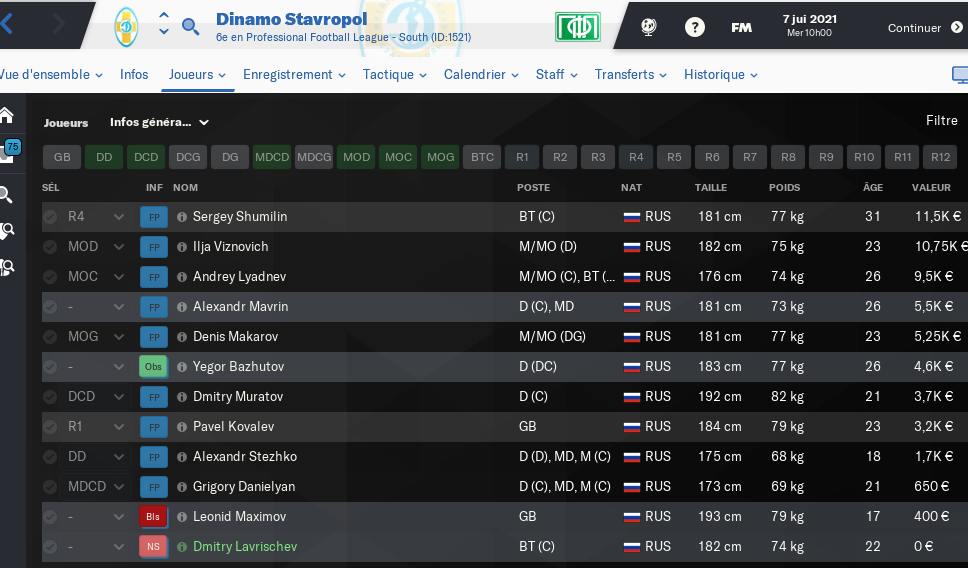Open help question mark icon
This screenshot has height=568, width=968.
tap(695, 27)
